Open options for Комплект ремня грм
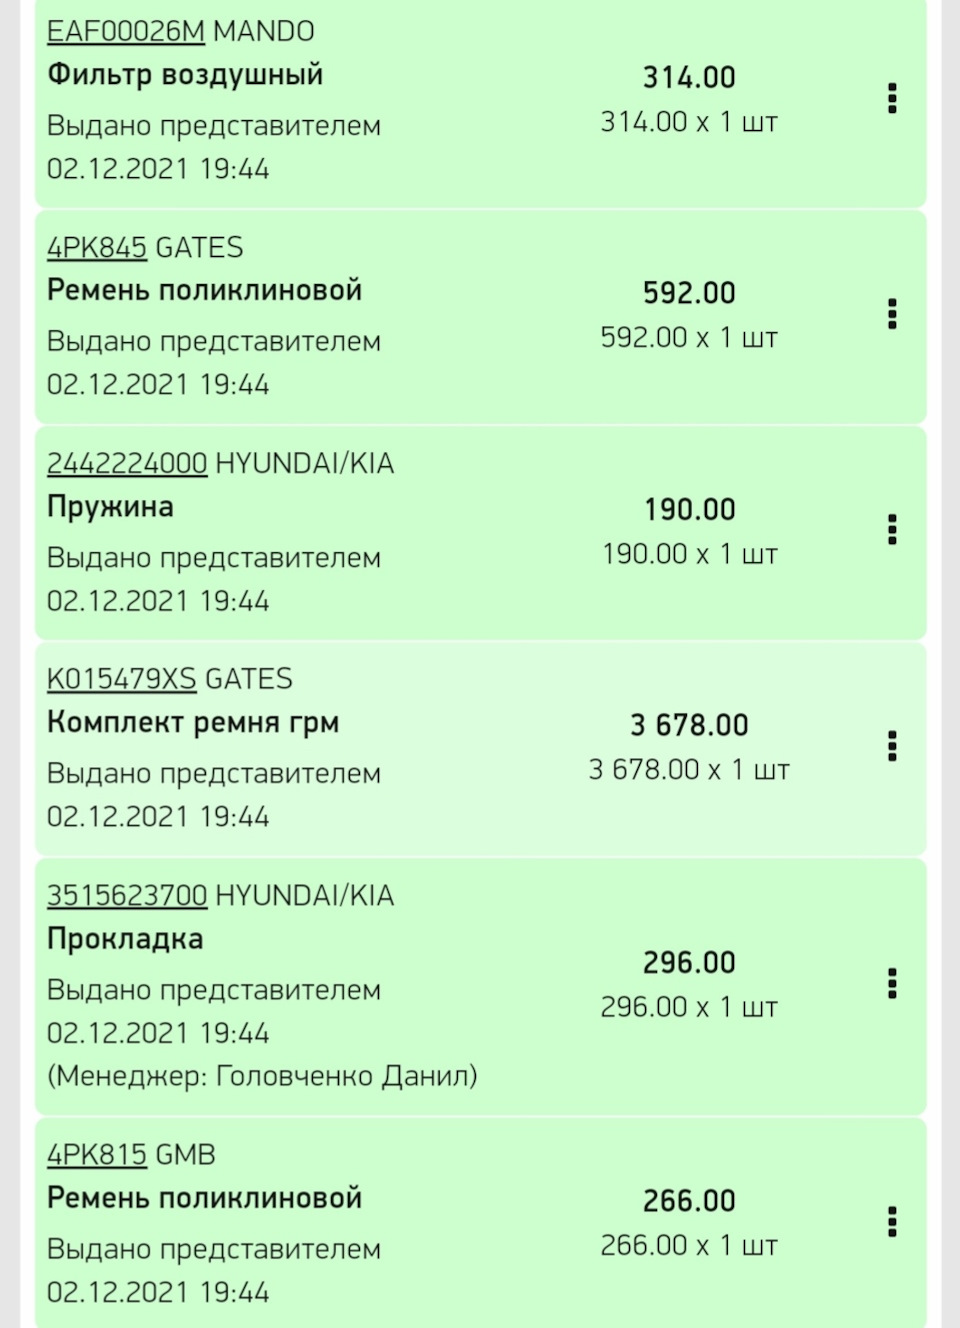 tap(892, 746)
